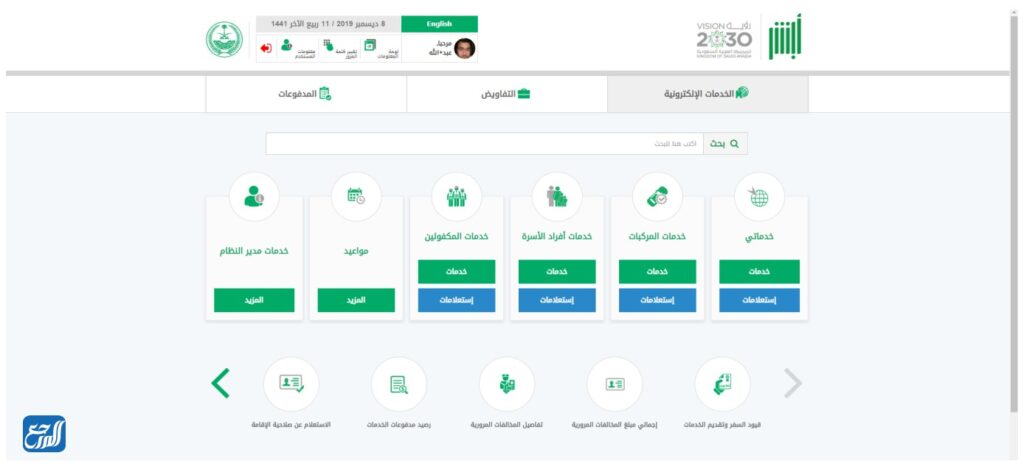Click the user profile photo
The image size is (1024, 467).
coord(464,48)
